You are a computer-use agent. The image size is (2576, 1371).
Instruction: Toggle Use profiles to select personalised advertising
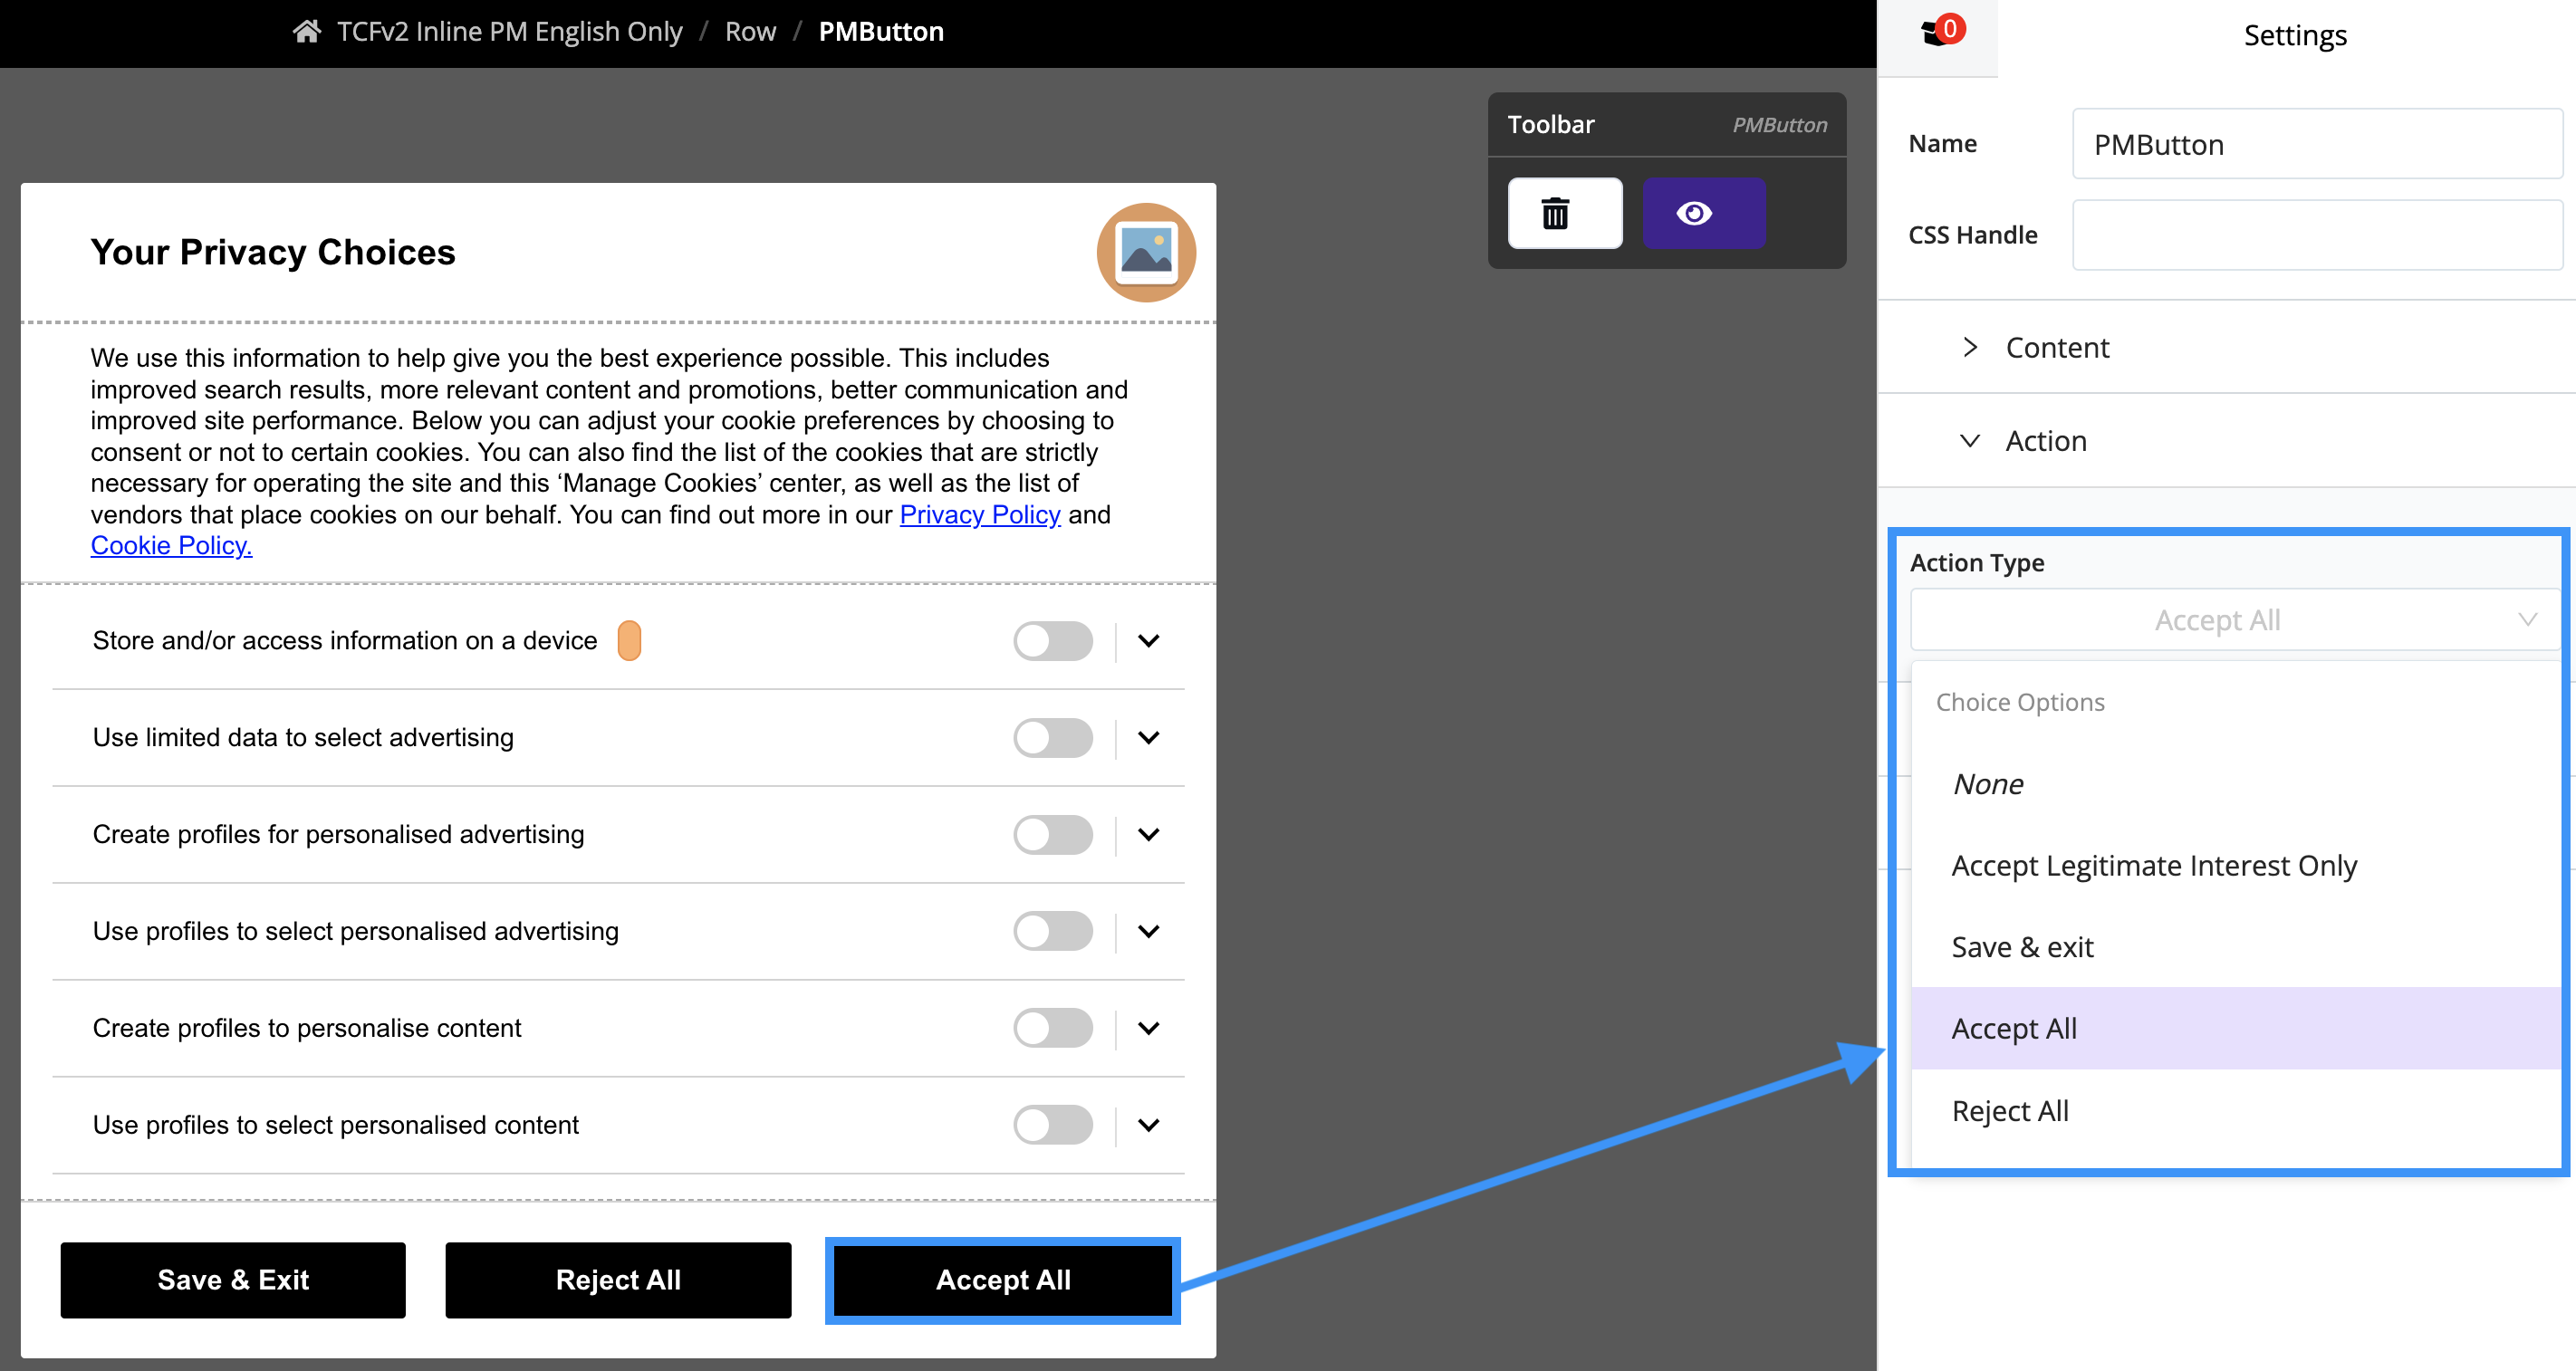coord(1053,931)
